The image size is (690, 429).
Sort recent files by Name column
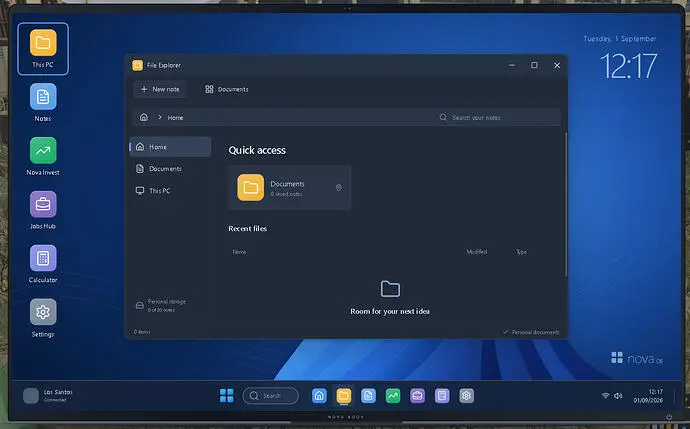(239, 252)
